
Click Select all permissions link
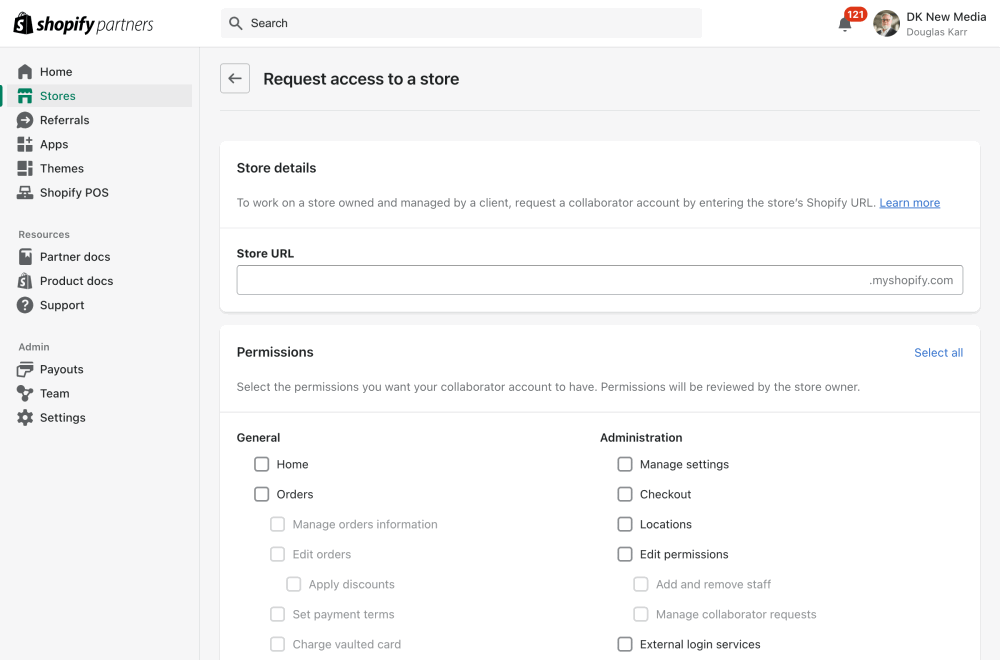938,353
